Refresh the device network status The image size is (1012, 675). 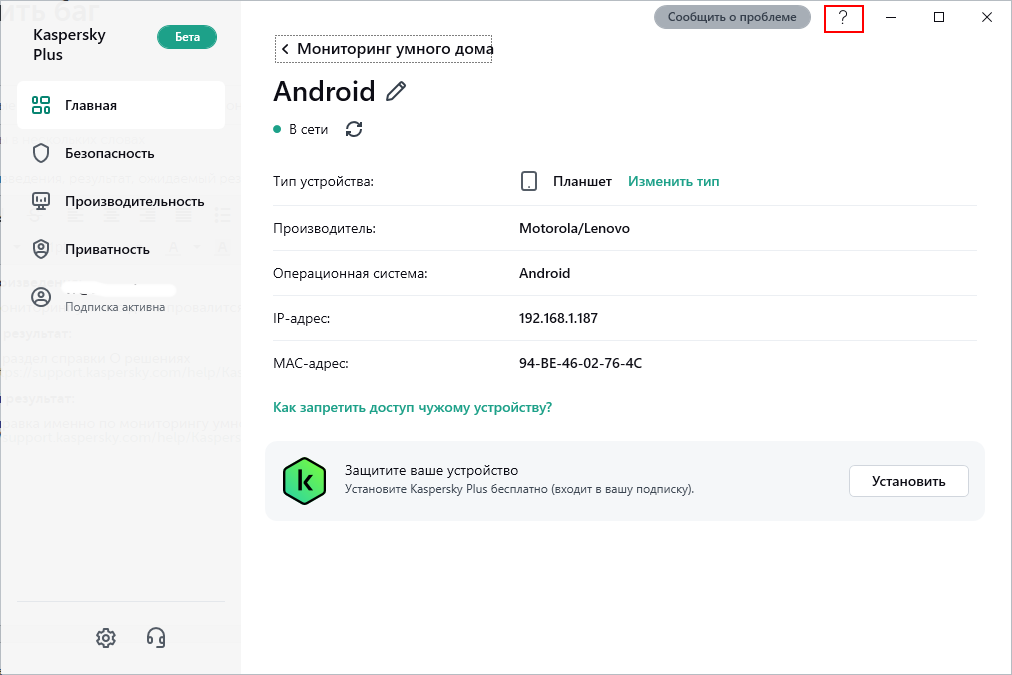tap(354, 129)
